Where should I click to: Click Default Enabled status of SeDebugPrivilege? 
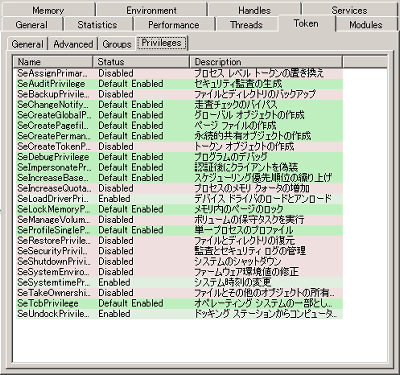coord(131,157)
